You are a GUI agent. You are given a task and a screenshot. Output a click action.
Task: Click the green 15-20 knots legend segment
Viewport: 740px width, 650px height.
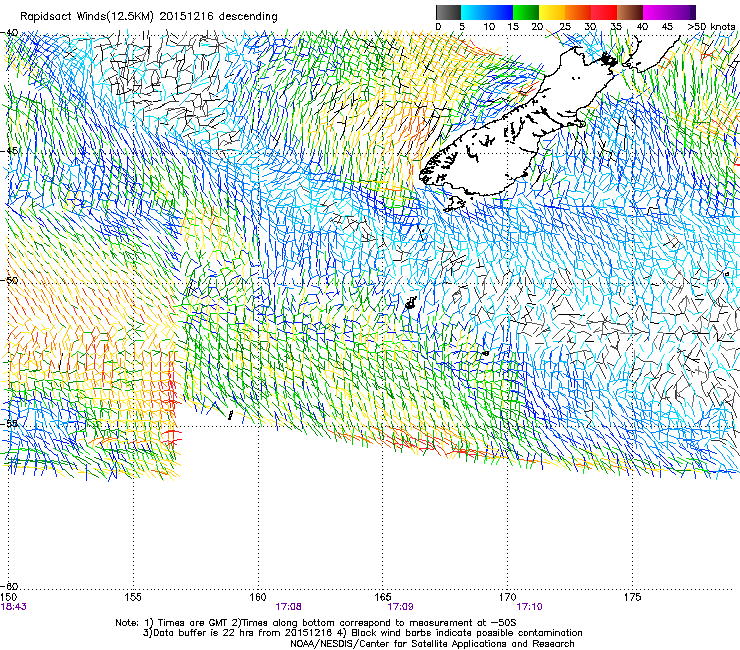[x=526, y=12]
